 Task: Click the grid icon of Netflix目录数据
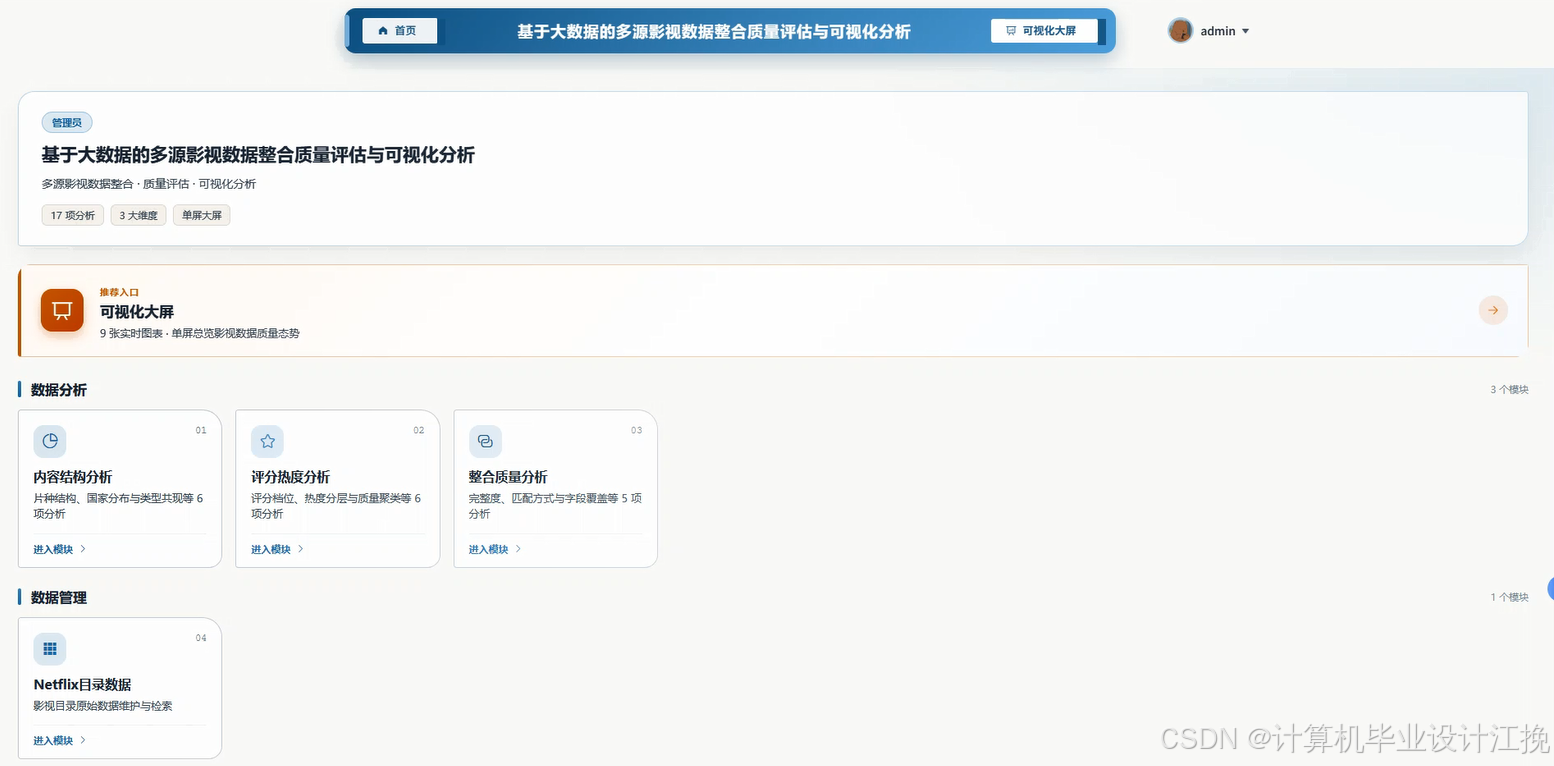pos(50,649)
